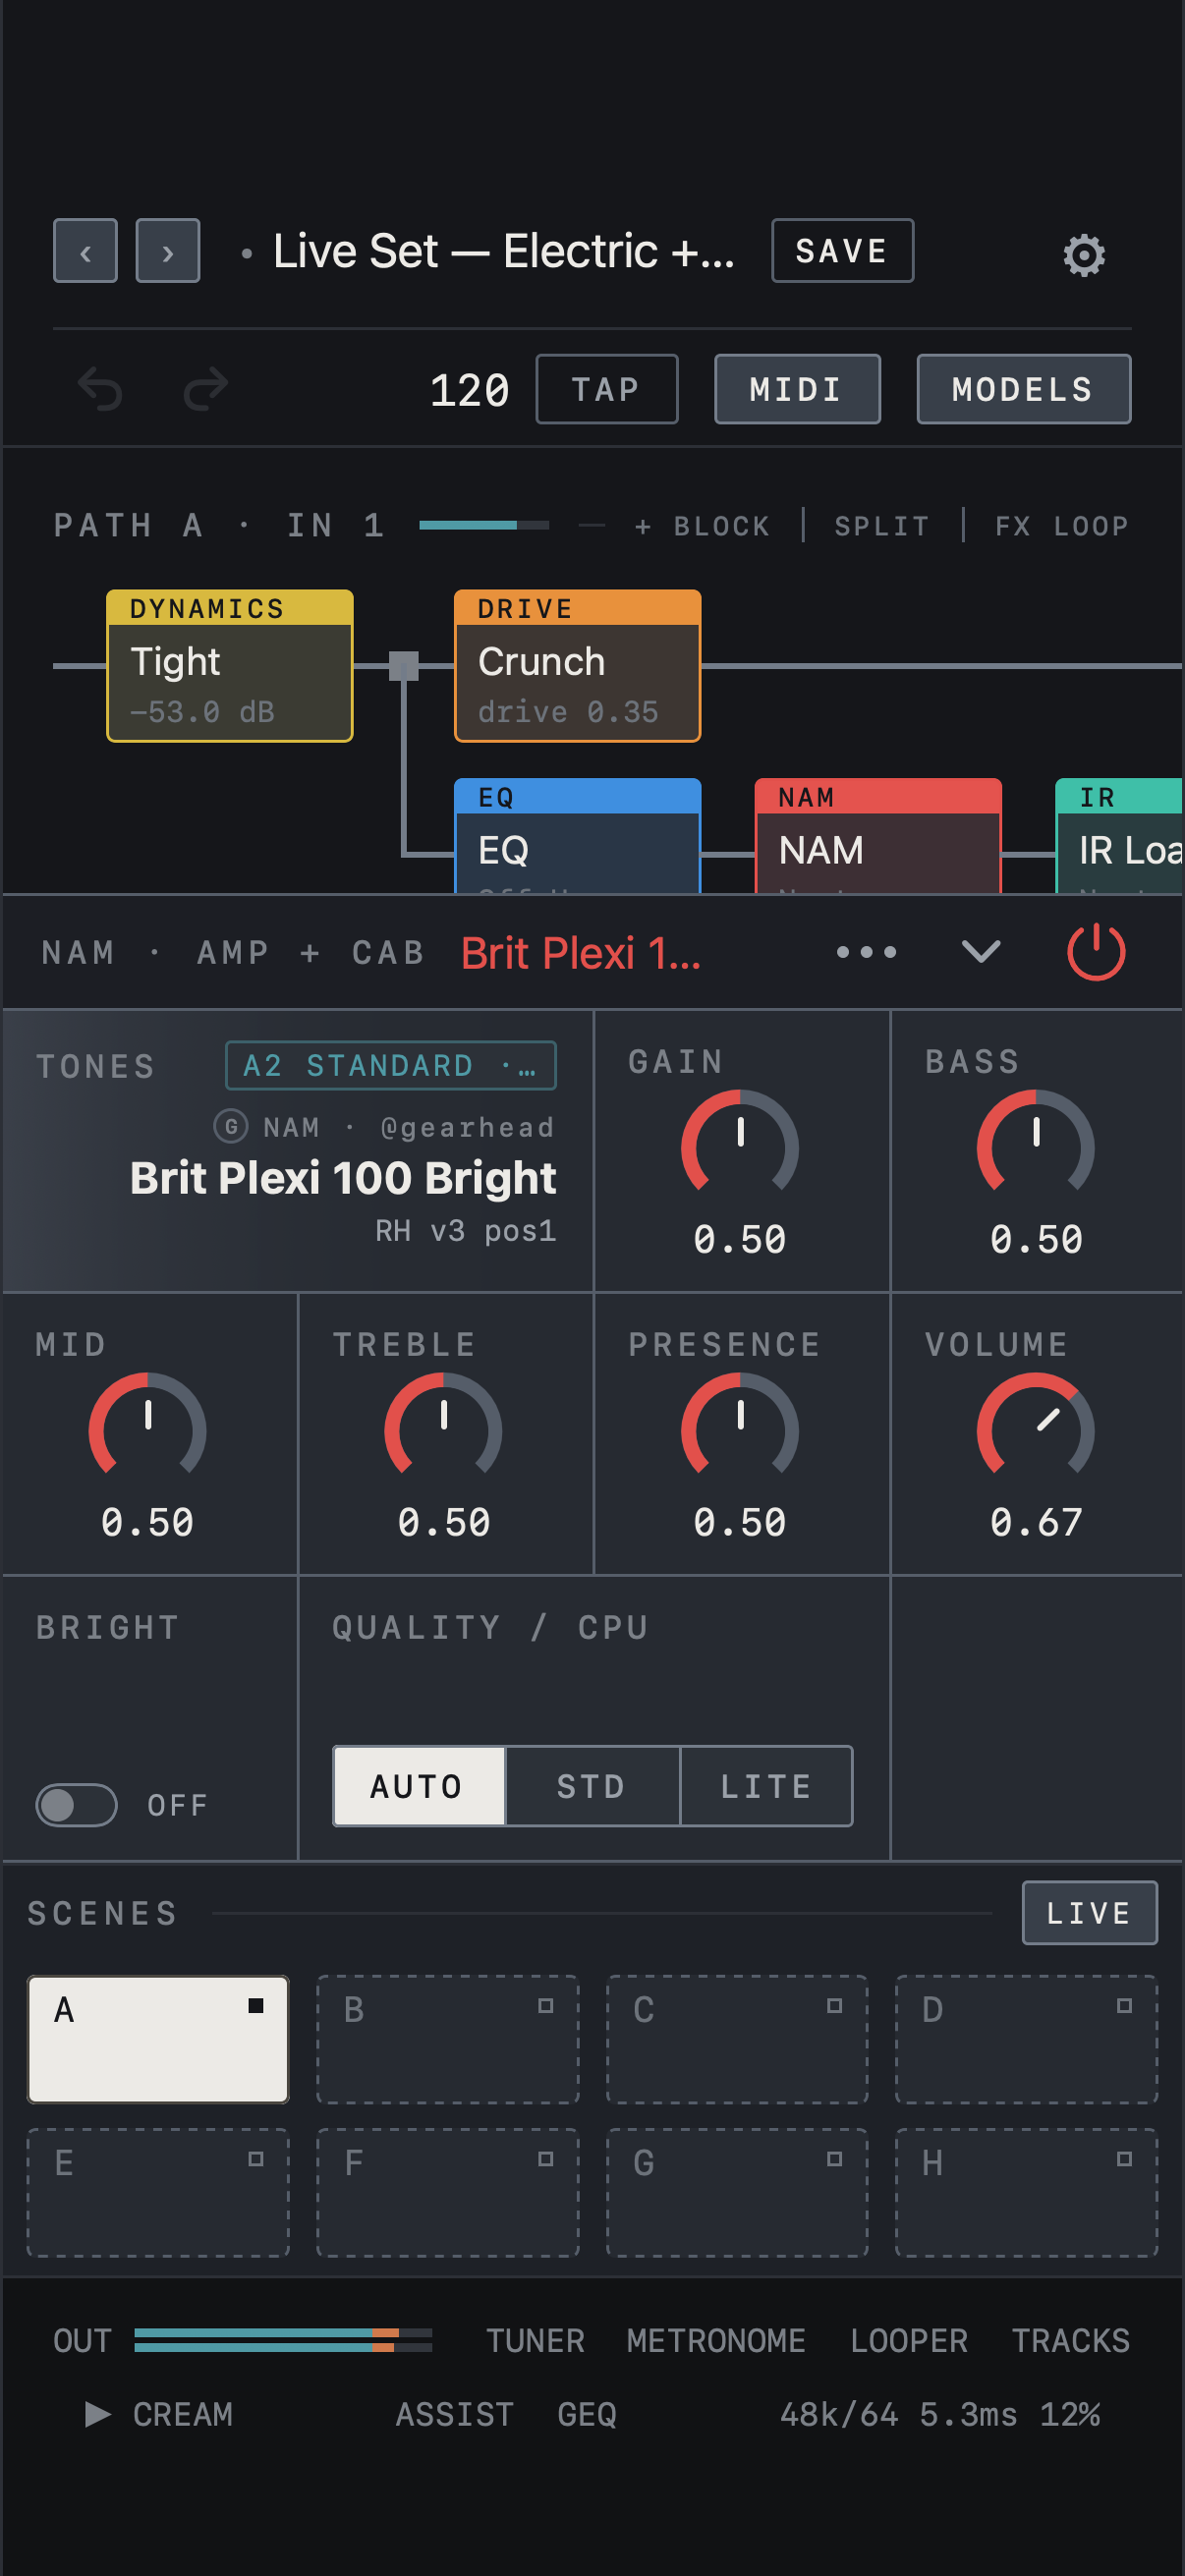Select STD quality mode
The width and height of the screenshot is (1185, 2576).
pyautogui.click(x=592, y=1787)
